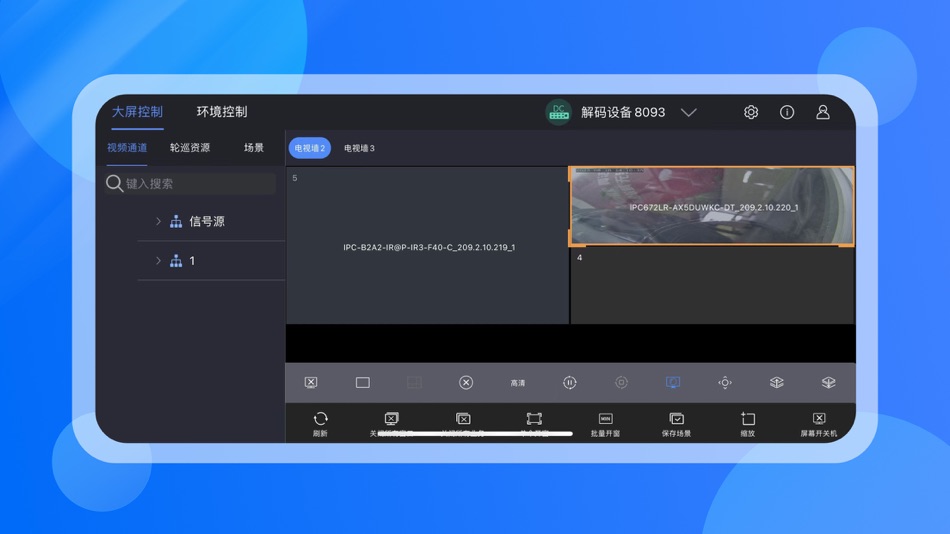Click the 保存场景 button
950x534 pixels.
click(x=677, y=424)
